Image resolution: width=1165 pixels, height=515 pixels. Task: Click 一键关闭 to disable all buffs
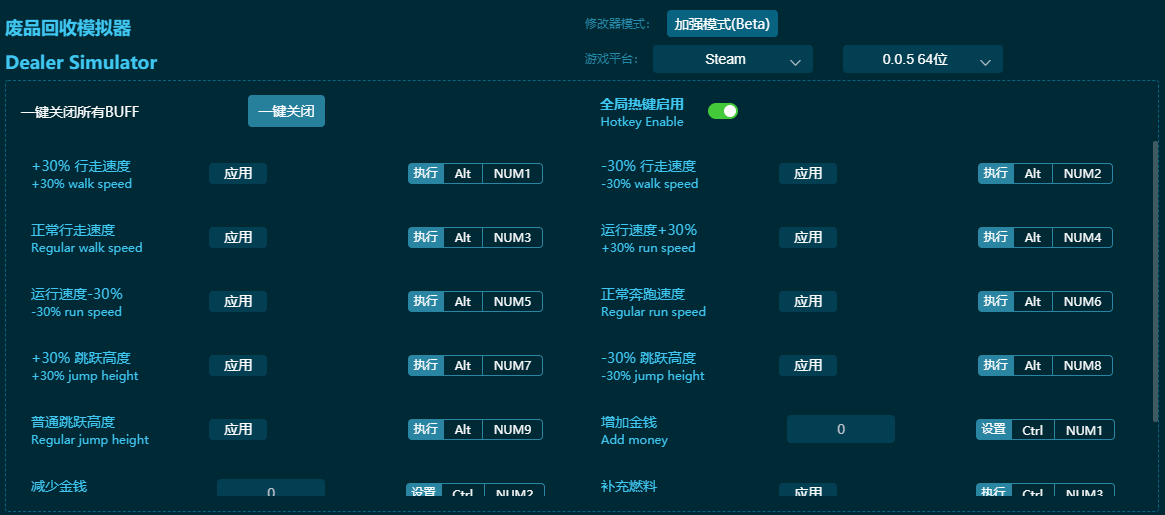click(x=286, y=111)
